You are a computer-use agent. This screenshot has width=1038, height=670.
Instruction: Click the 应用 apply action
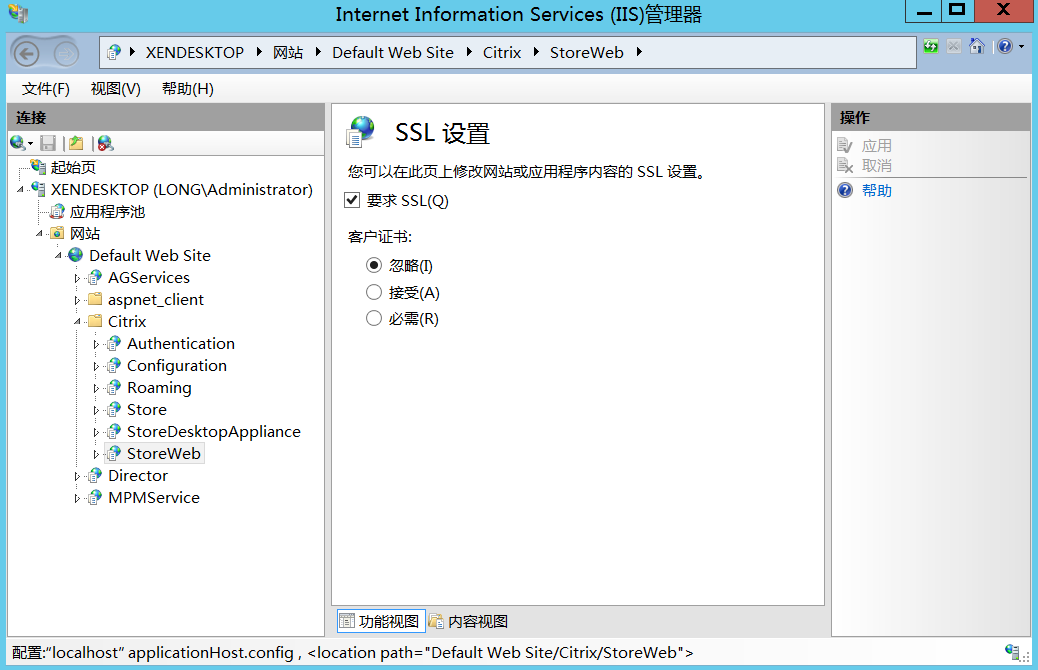(x=876, y=145)
